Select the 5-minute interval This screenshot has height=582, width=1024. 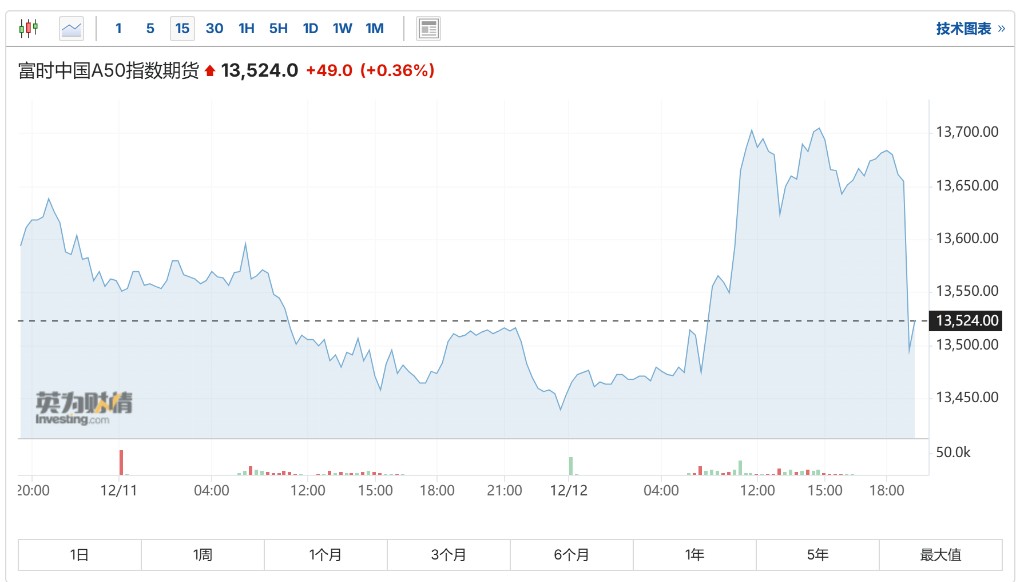coord(151,28)
